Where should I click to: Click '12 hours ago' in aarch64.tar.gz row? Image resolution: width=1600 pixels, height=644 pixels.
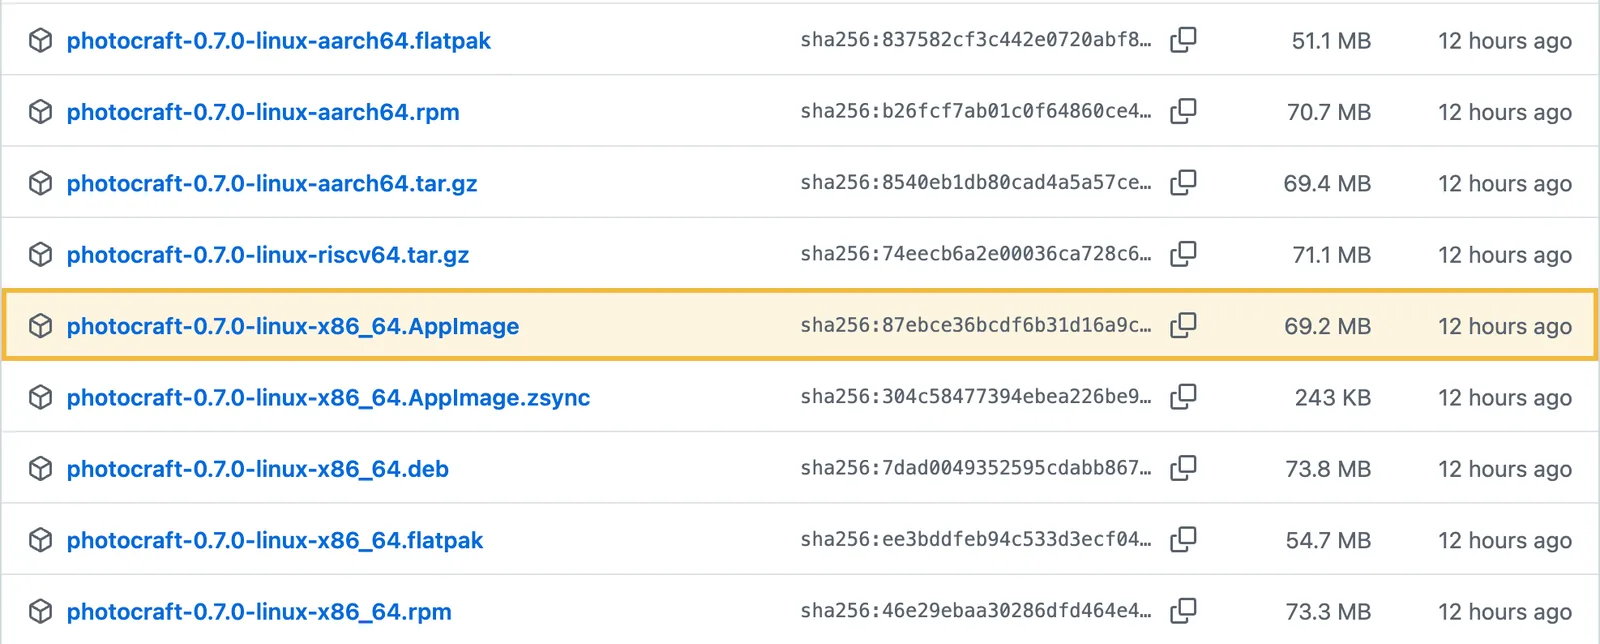(x=1505, y=184)
